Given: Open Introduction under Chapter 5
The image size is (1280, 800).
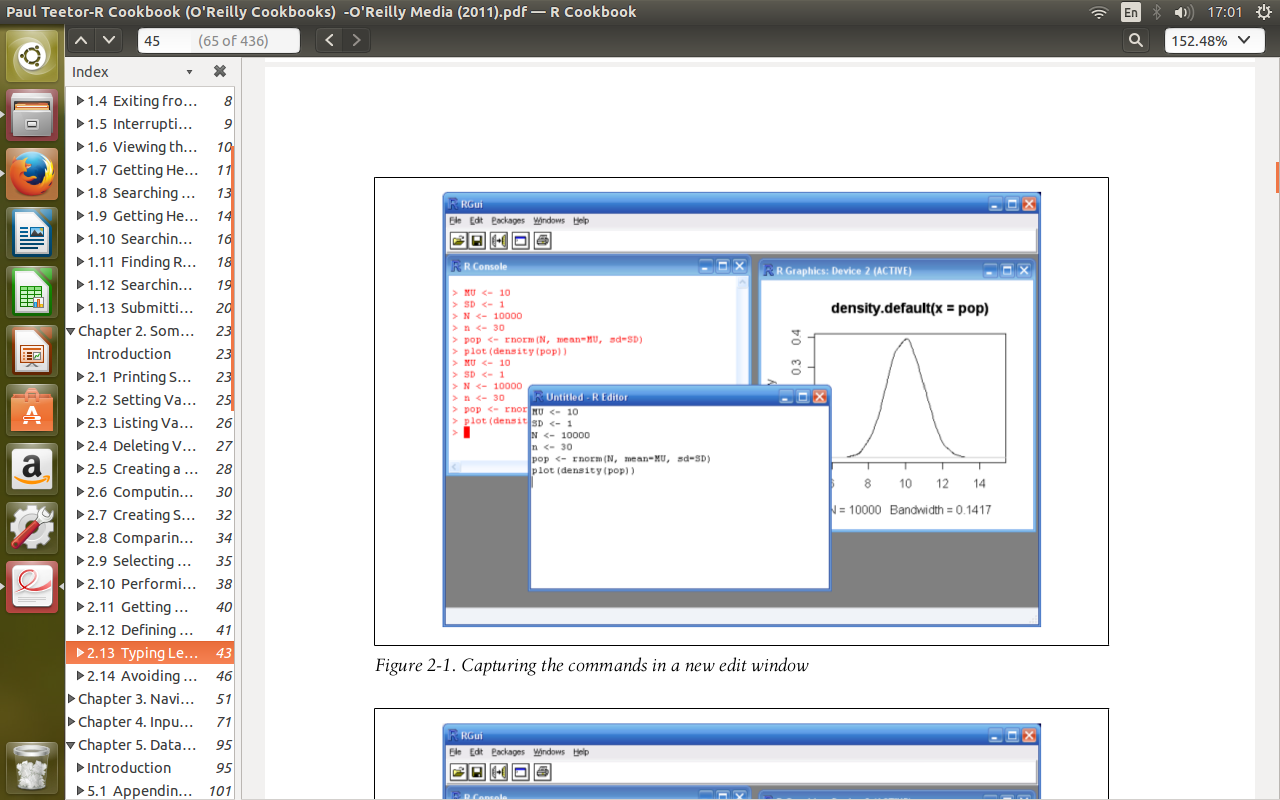Looking at the screenshot, I should [x=150, y=768].
